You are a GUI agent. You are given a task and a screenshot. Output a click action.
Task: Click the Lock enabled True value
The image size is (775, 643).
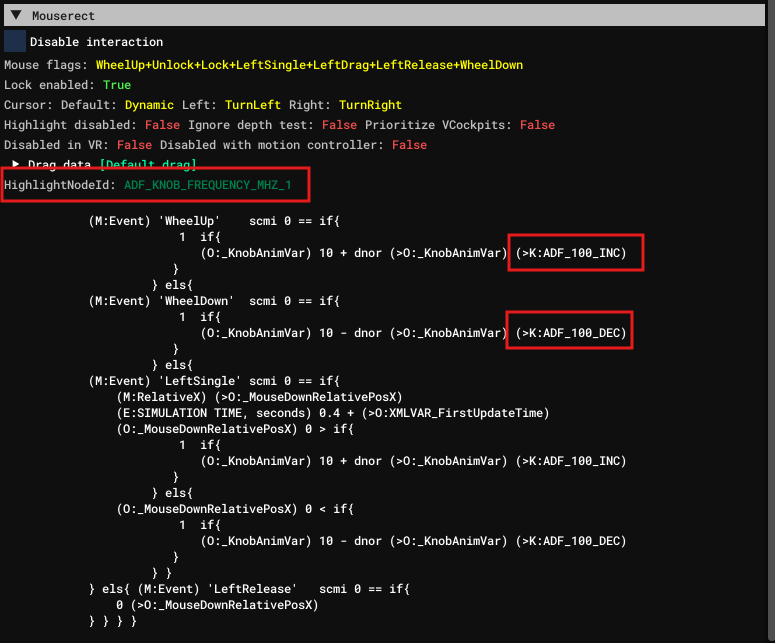click(x=116, y=85)
